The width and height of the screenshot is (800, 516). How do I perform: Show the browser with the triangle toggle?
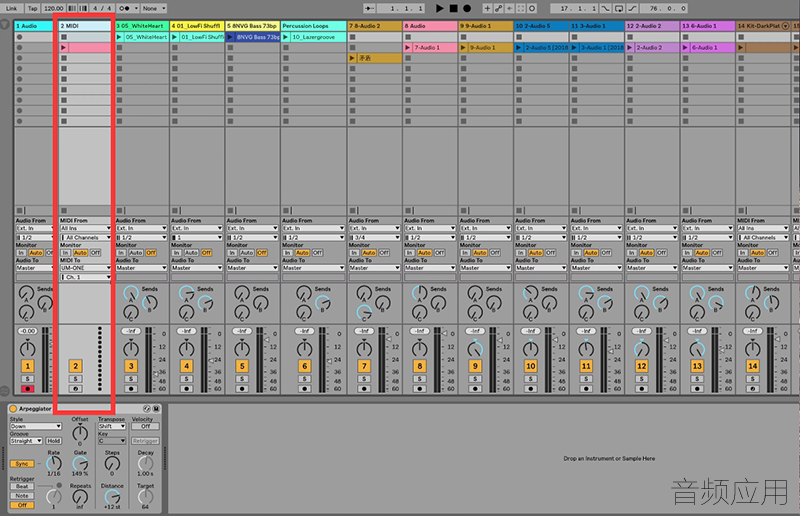[x=5, y=24]
